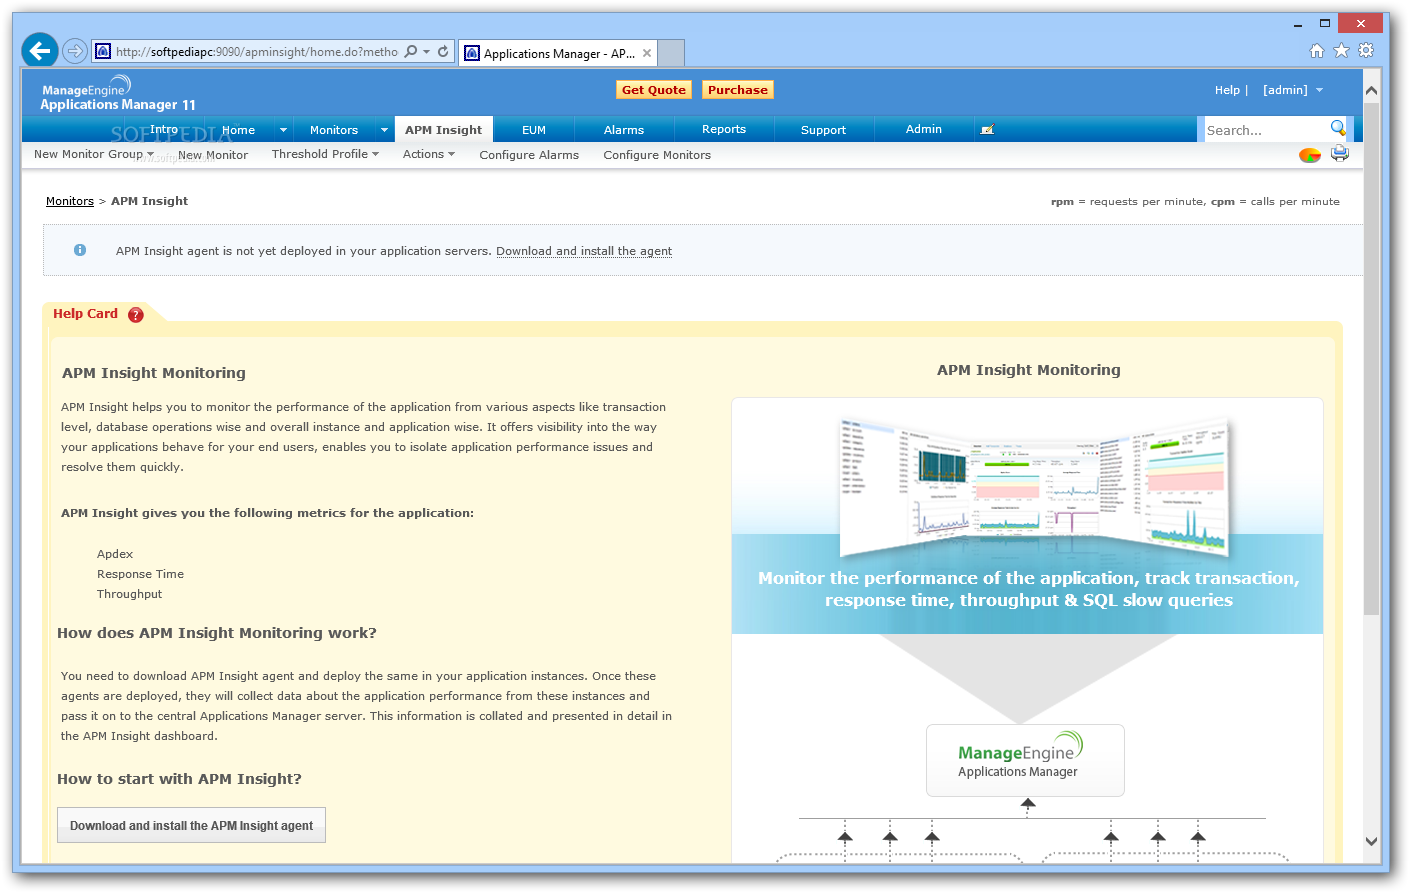The height and width of the screenshot is (893, 1410).
Task: Click the "rpm = requests per minute" legend text
Action: coord(1127,202)
